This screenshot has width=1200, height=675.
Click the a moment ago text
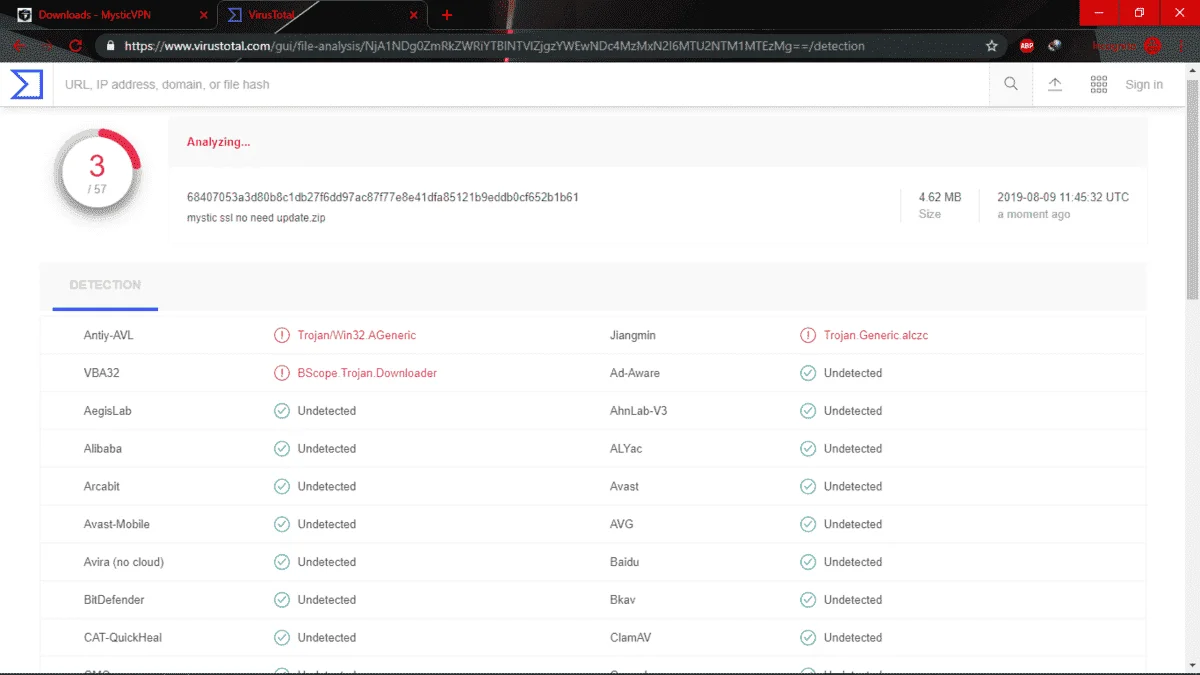pos(1034,214)
